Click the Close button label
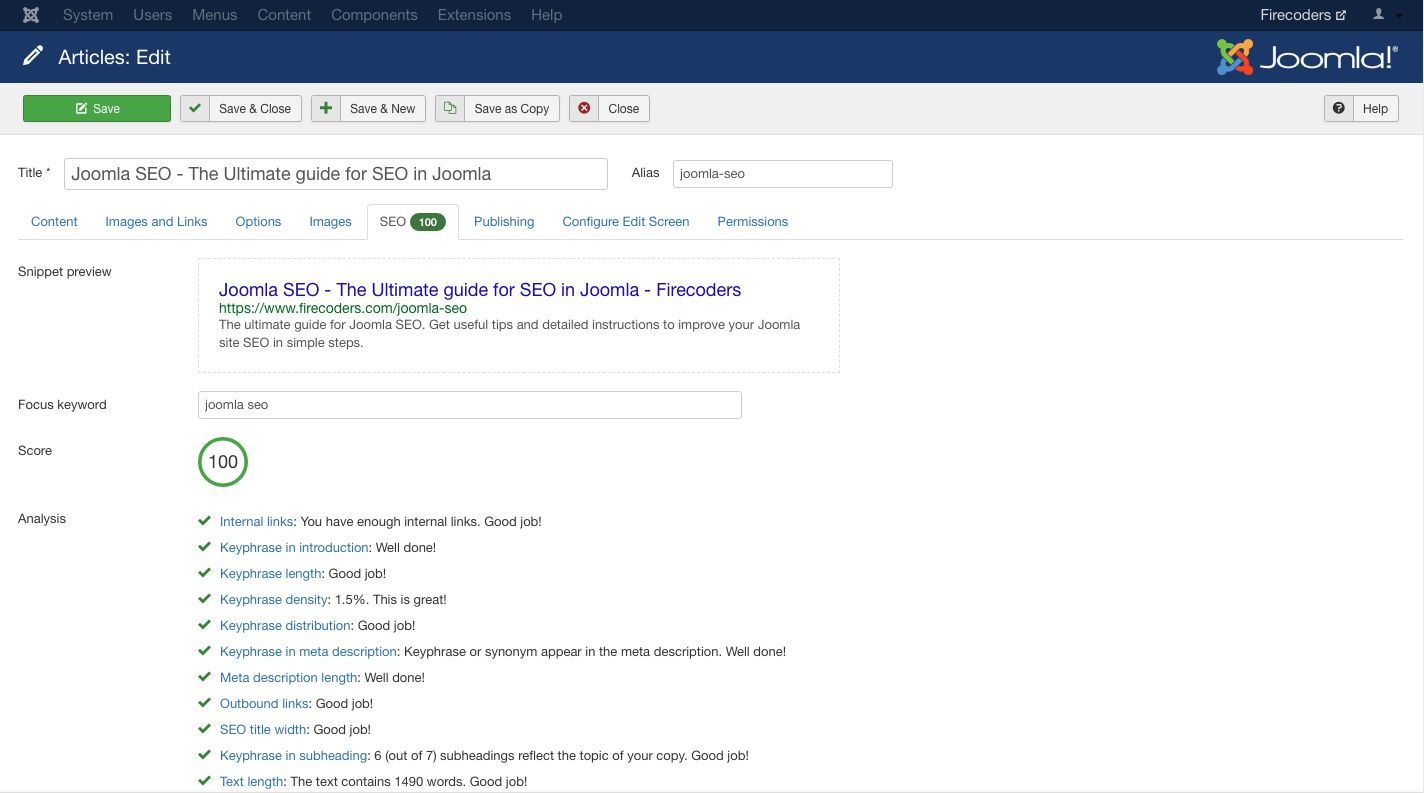Screen dimensions: 1424x793 click(624, 108)
